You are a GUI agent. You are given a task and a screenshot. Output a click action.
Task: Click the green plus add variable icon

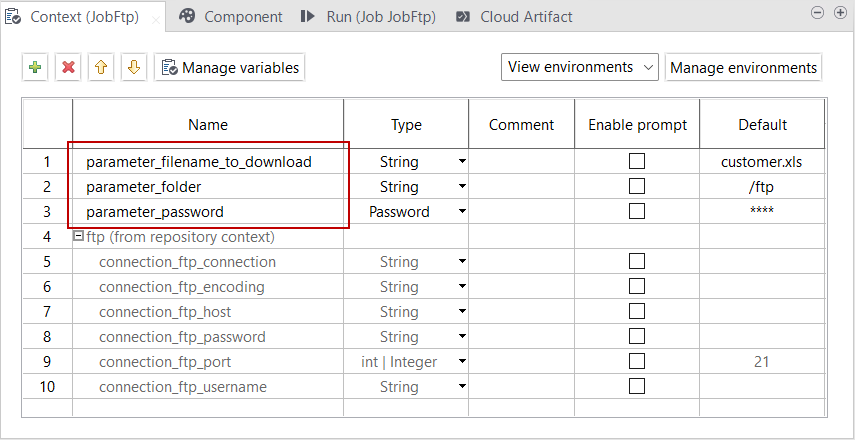tap(36, 68)
